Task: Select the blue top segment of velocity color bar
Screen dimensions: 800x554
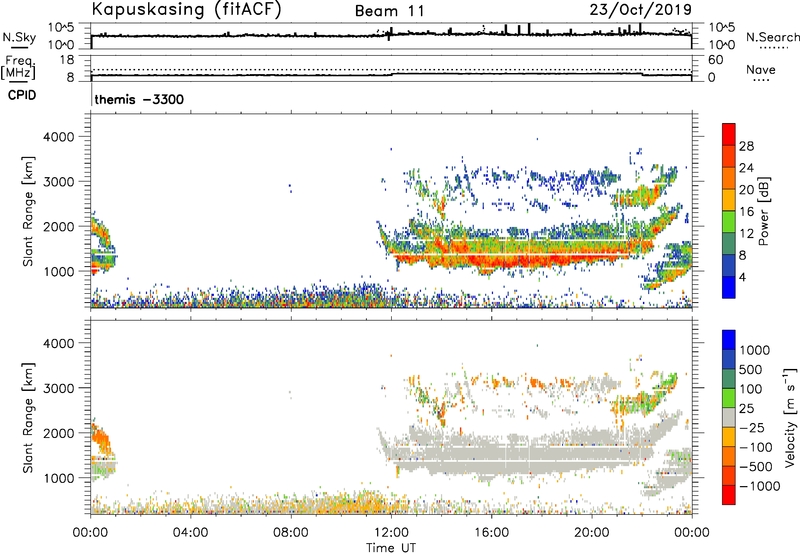Action: (x=729, y=340)
